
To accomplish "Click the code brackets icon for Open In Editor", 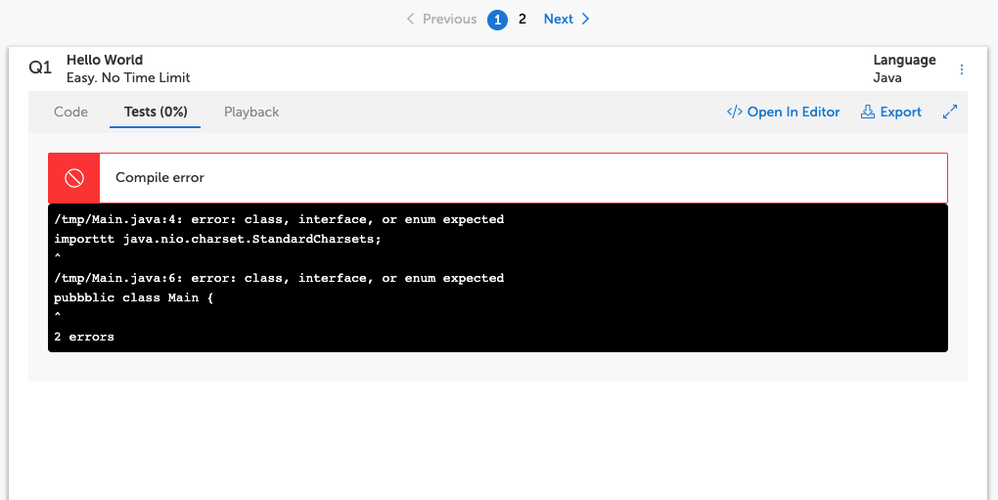I will point(735,112).
